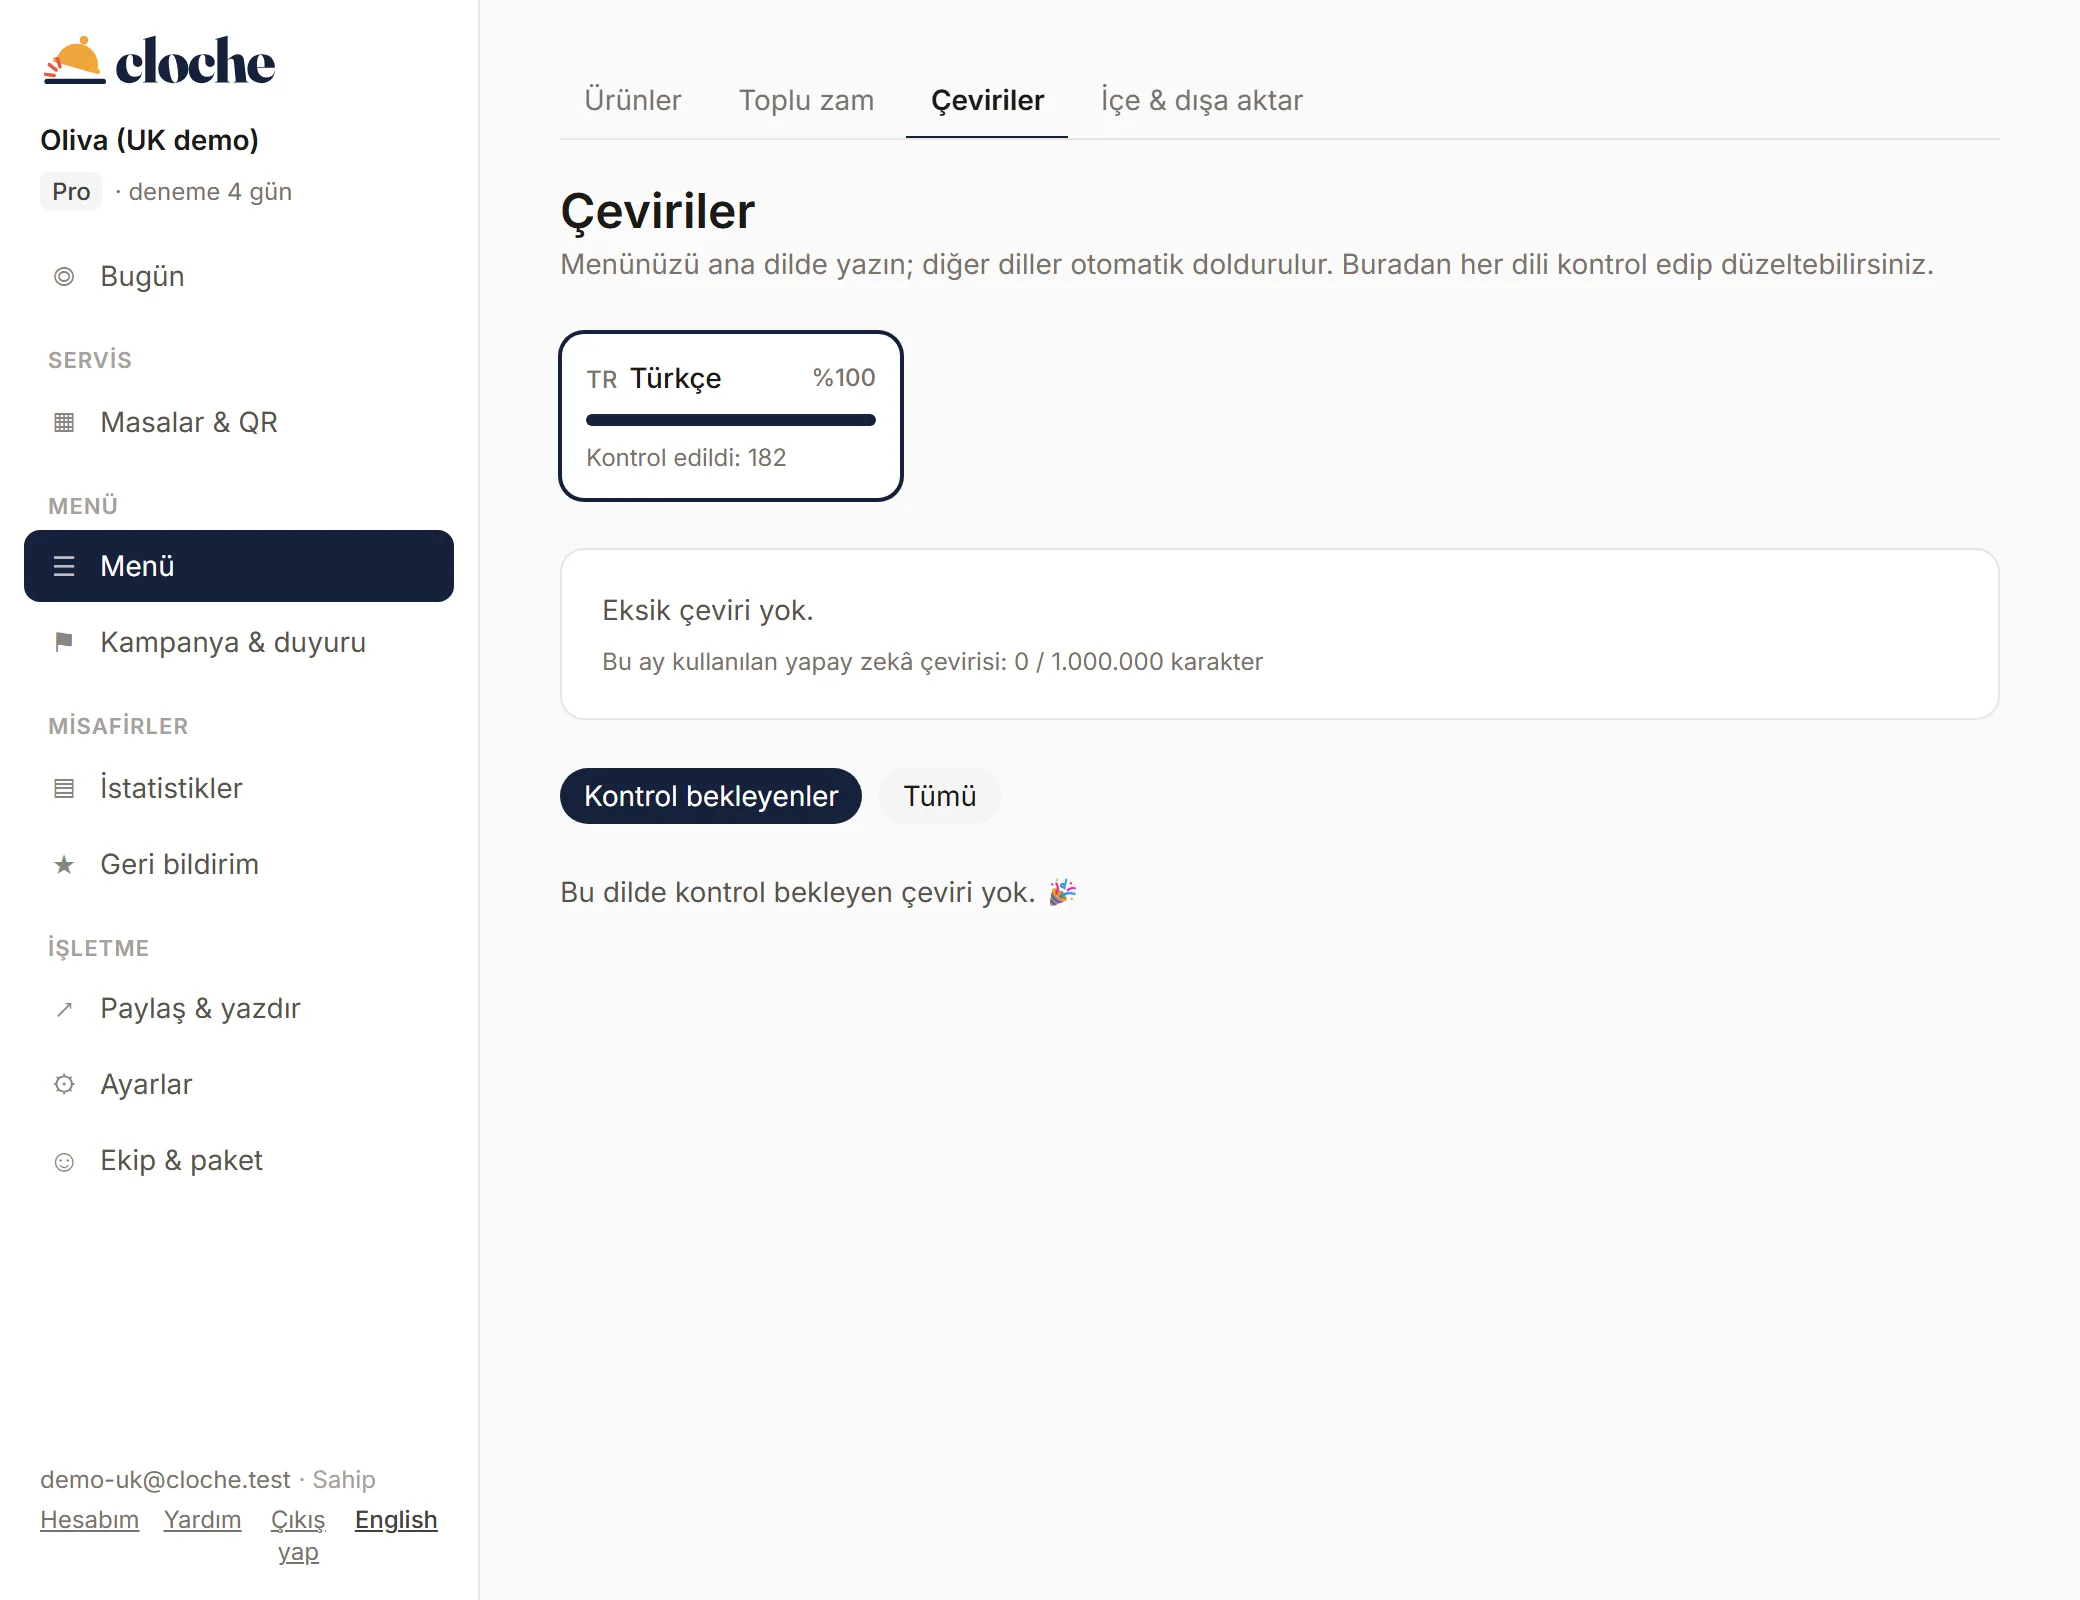
Task: Click the İstatistikler list icon
Action: 64,789
